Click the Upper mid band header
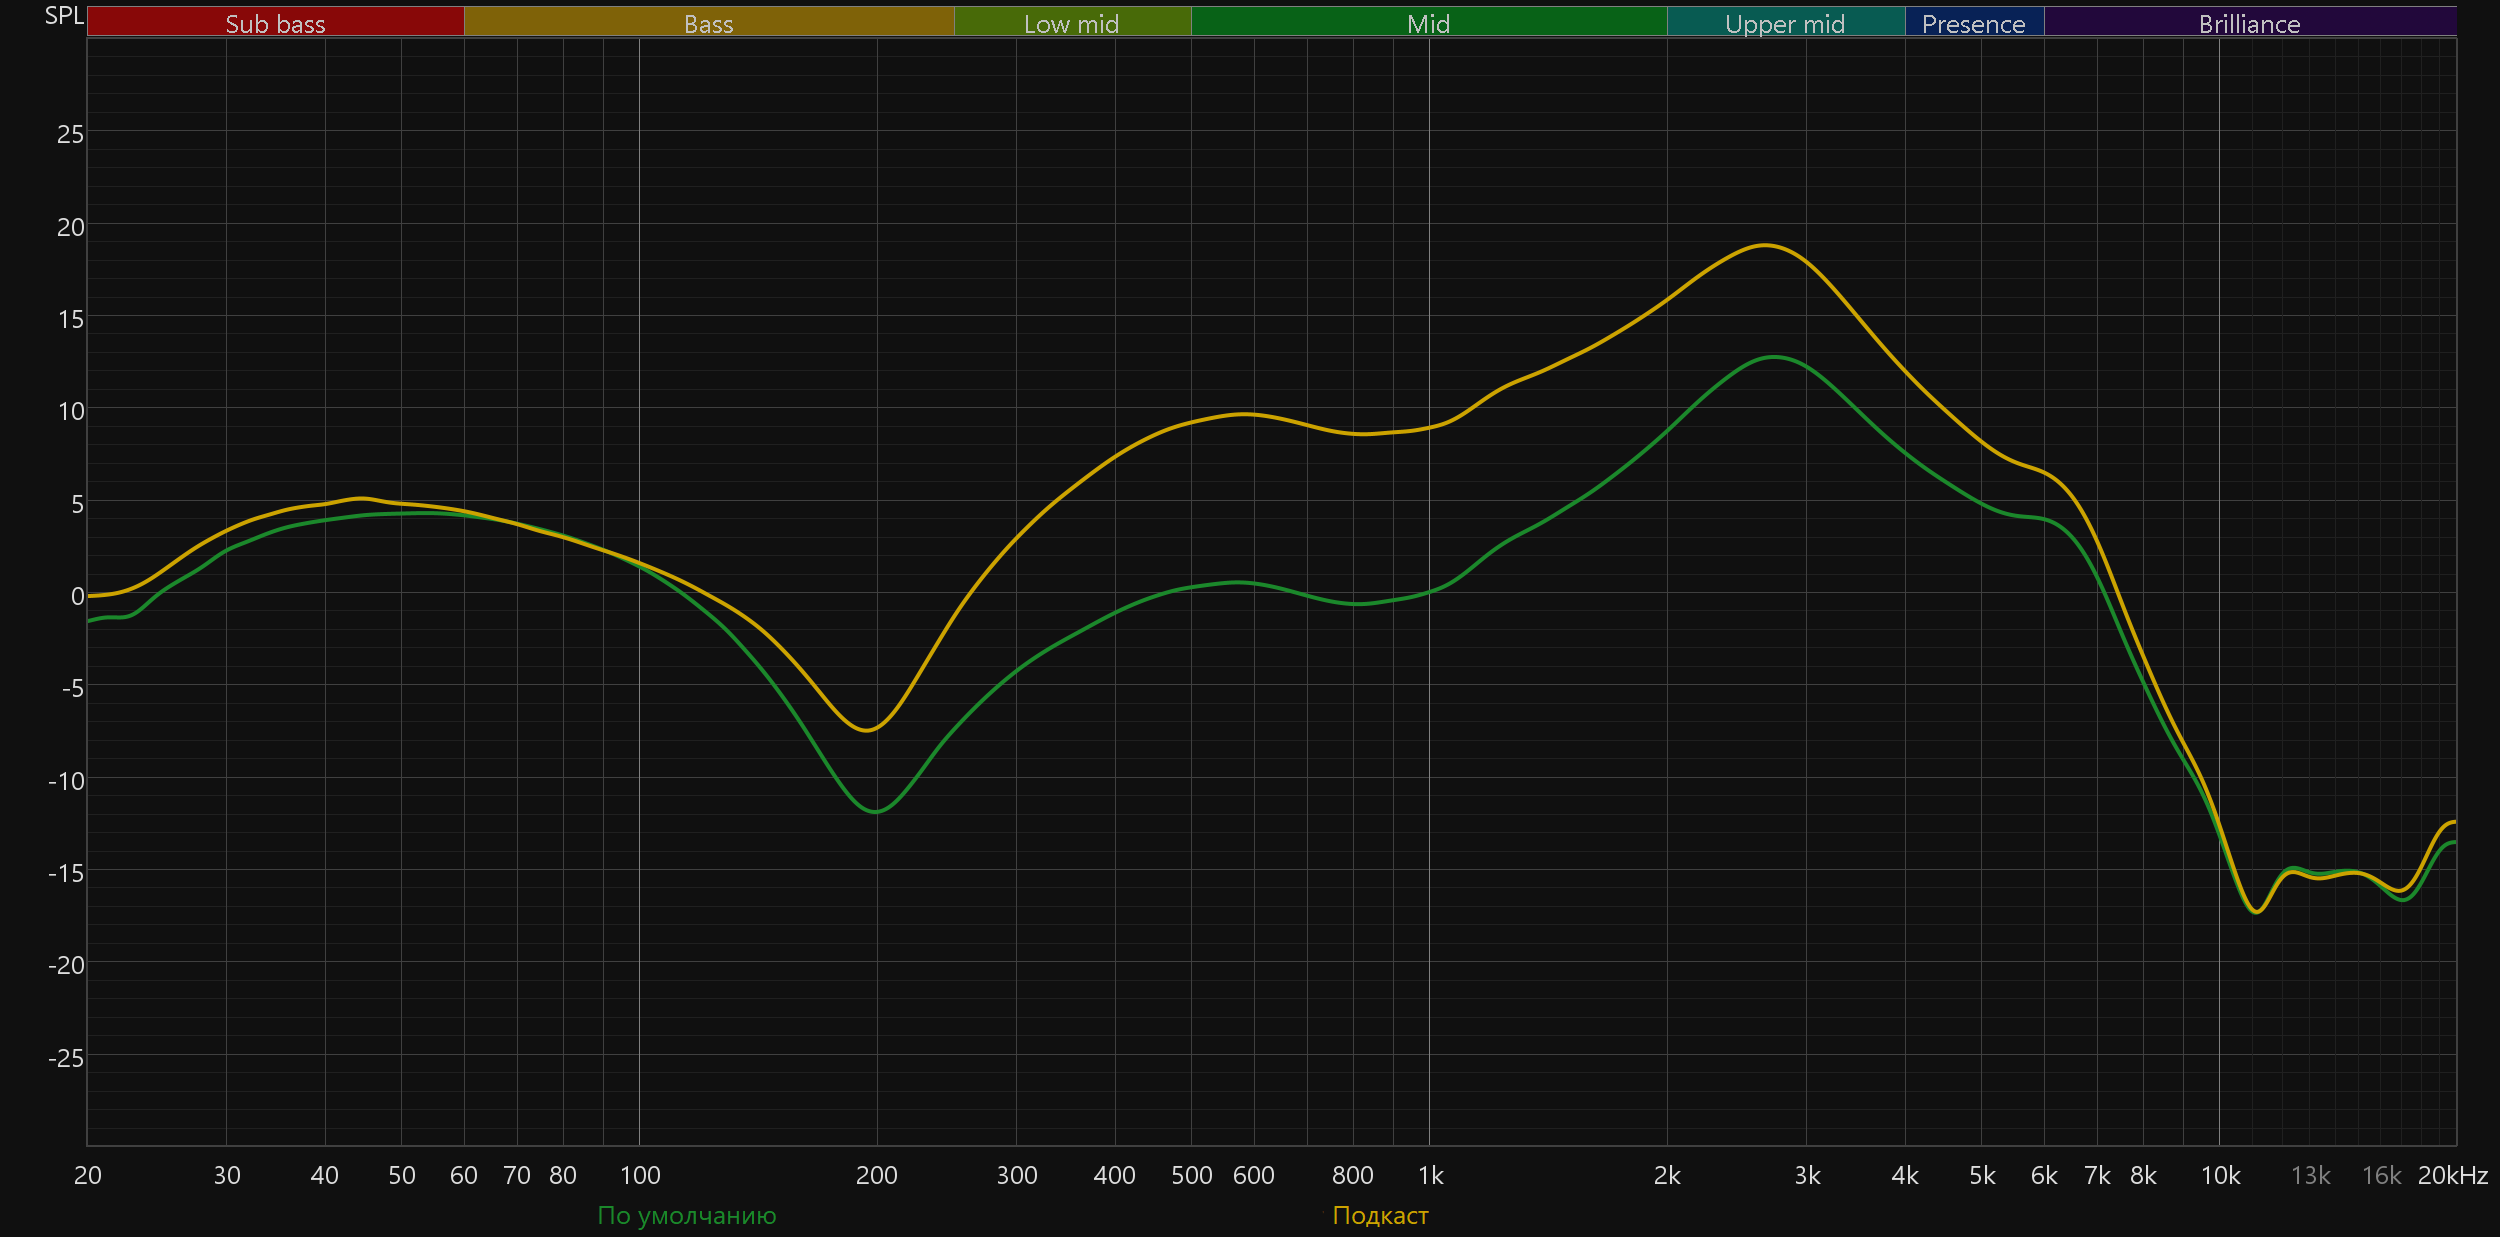Viewport: 2500px width, 1237px height. [x=1785, y=23]
